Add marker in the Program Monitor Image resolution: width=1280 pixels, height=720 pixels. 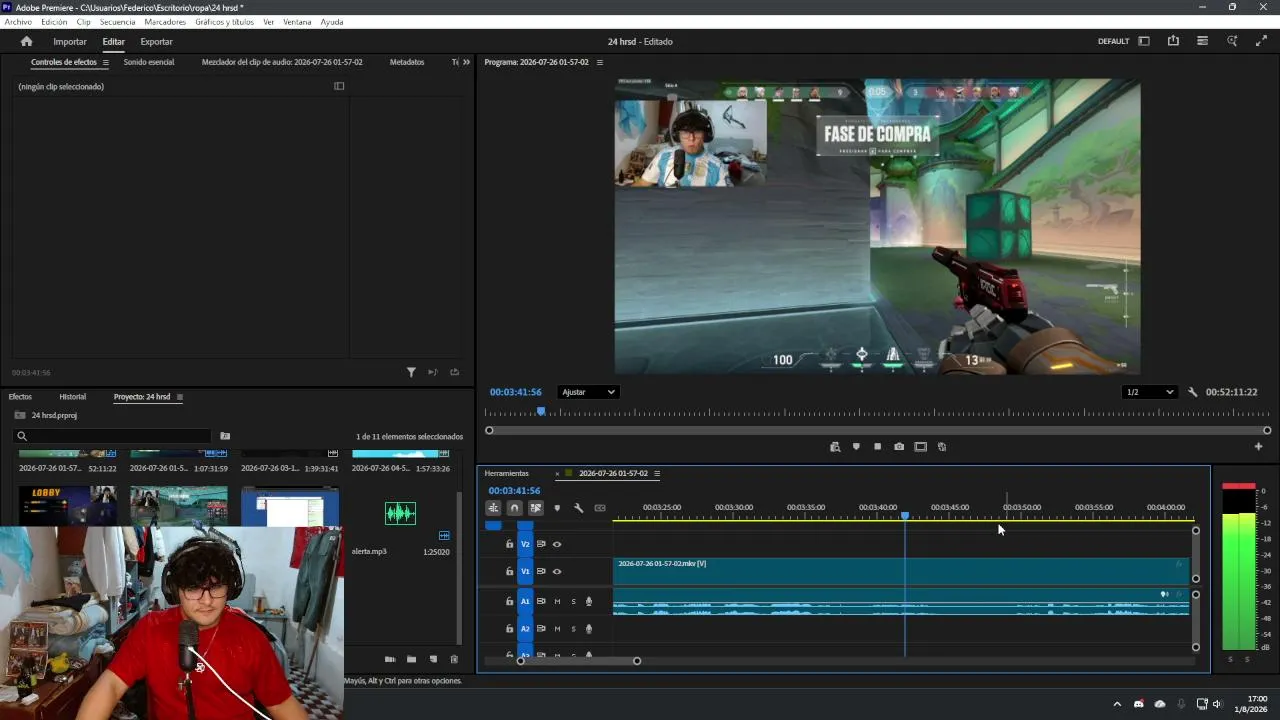click(856, 447)
